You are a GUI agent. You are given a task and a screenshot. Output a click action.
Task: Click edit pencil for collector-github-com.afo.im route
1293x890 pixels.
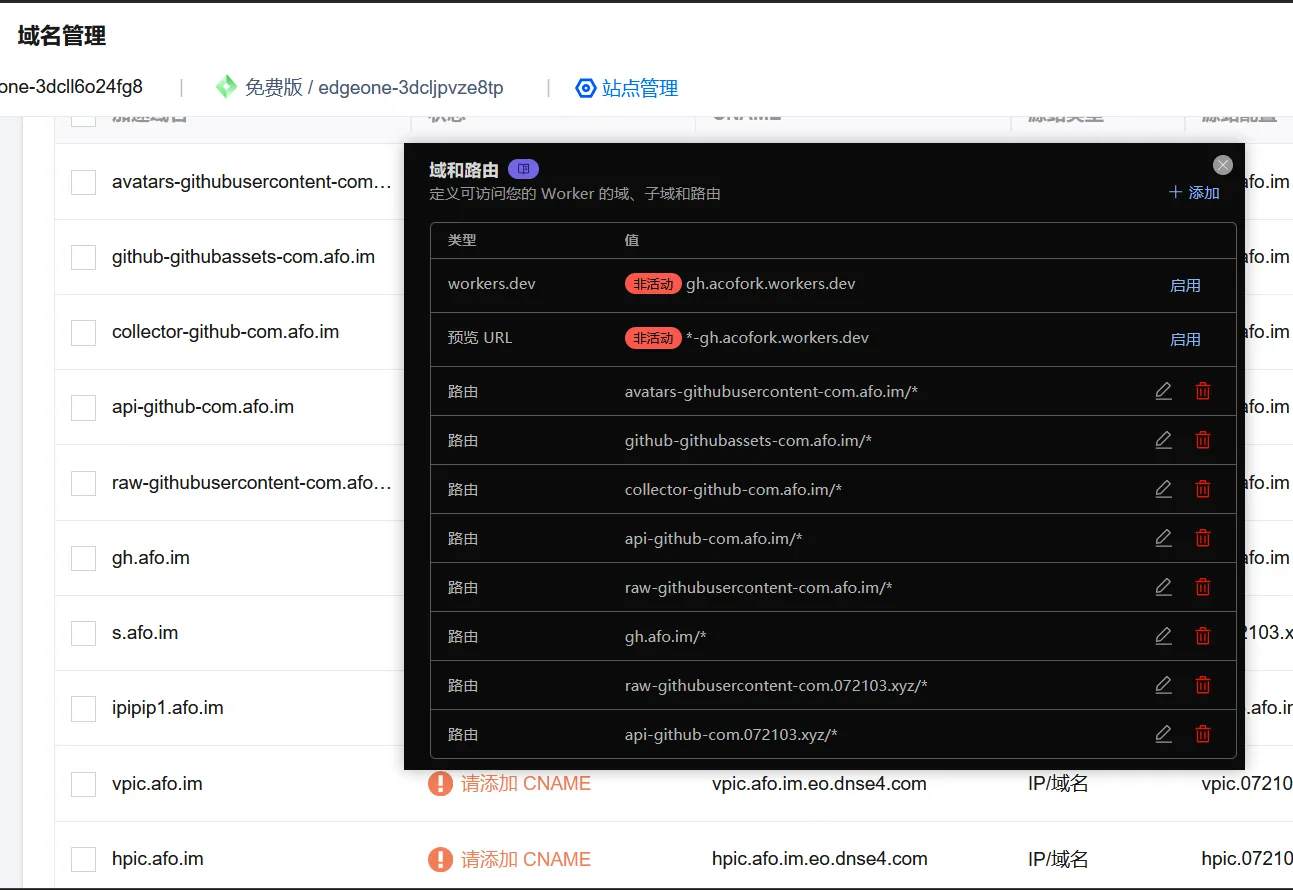(1163, 489)
